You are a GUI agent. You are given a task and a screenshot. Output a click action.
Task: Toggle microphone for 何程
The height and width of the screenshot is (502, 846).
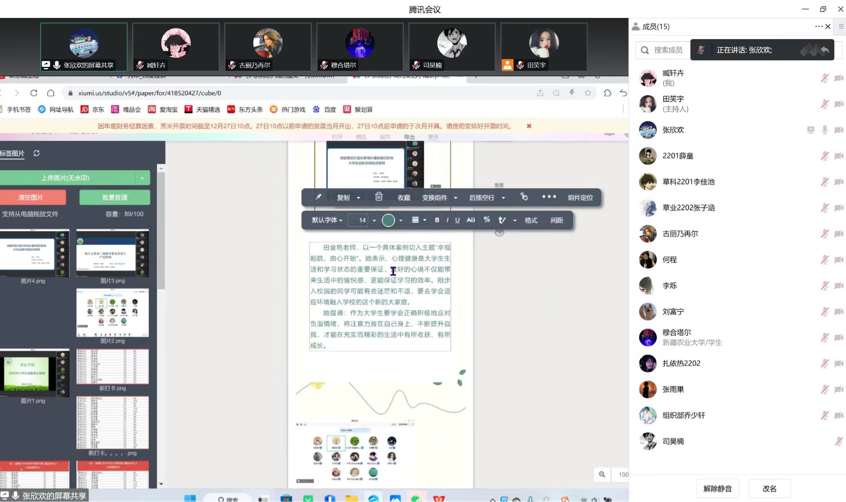coord(825,260)
